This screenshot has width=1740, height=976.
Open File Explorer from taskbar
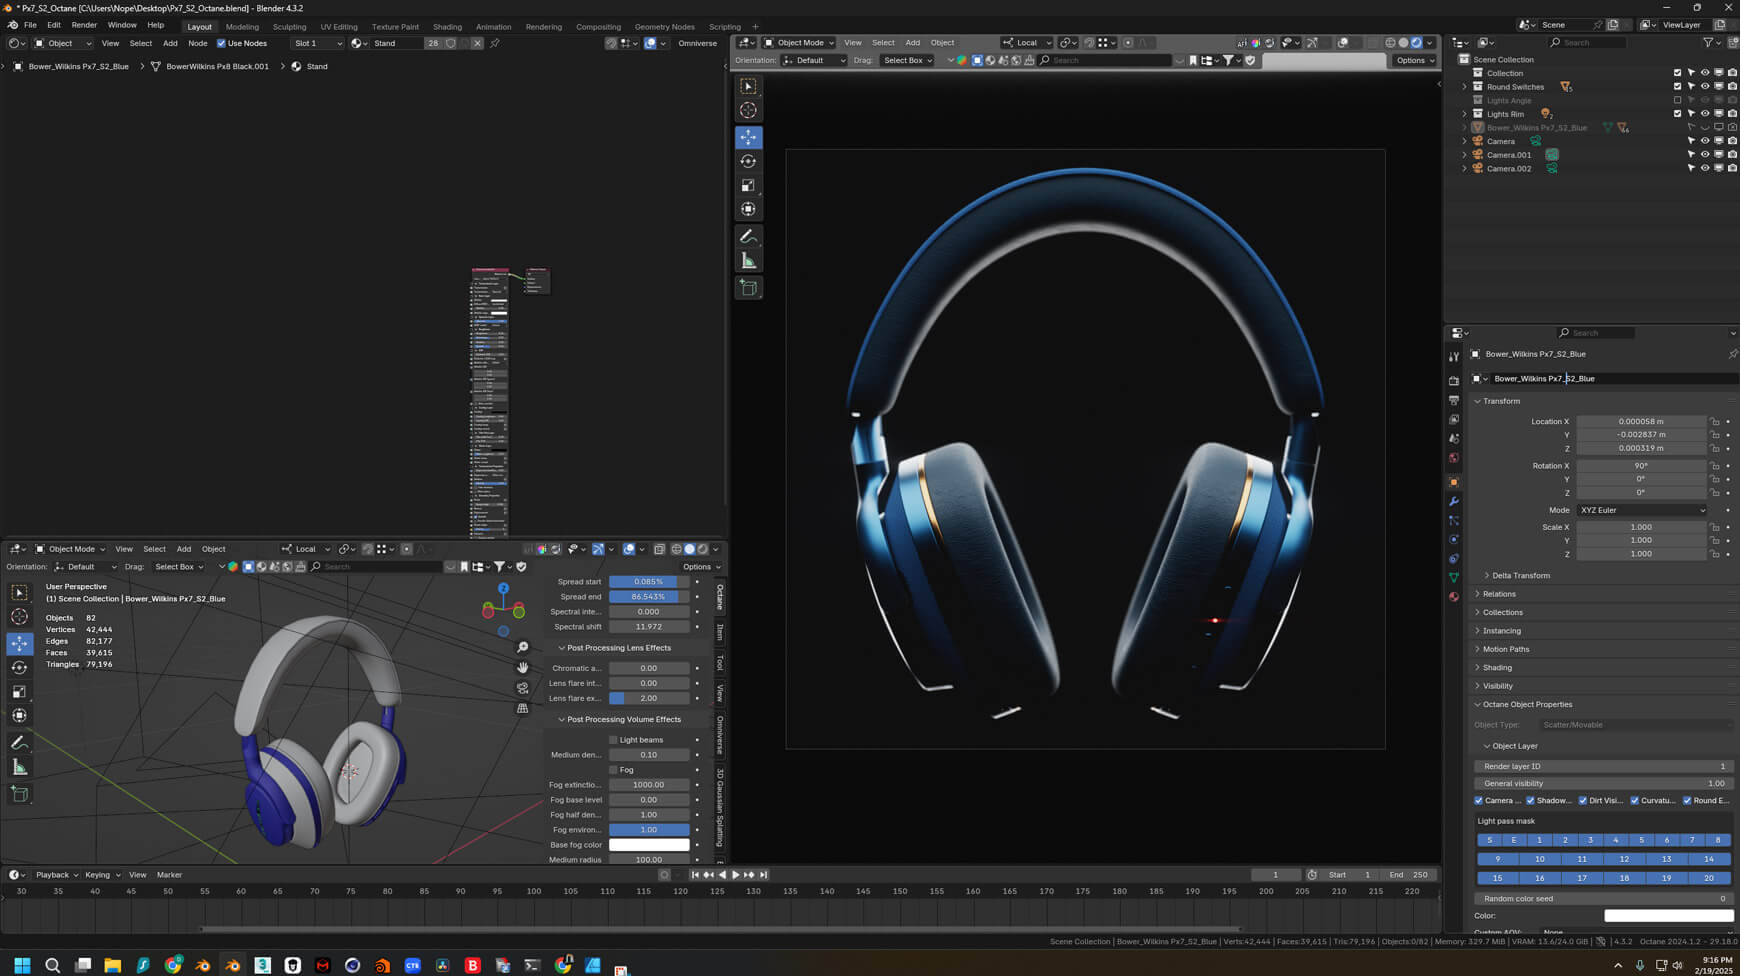coord(113,965)
